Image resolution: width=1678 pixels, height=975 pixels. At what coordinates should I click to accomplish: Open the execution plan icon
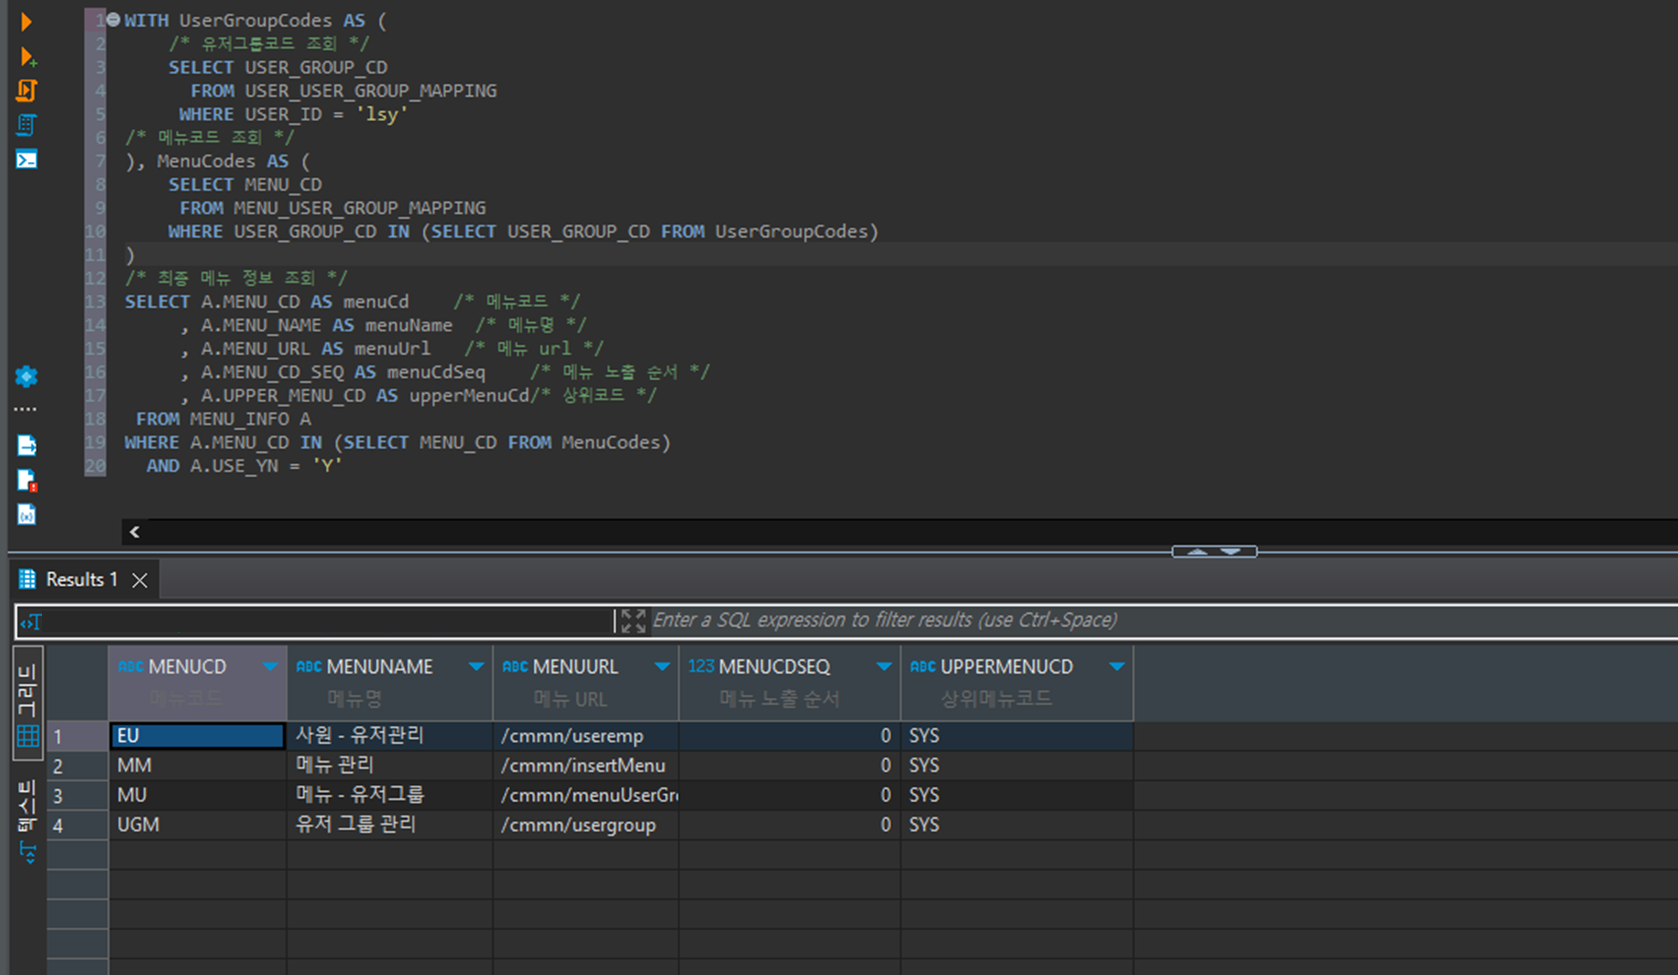(26, 125)
